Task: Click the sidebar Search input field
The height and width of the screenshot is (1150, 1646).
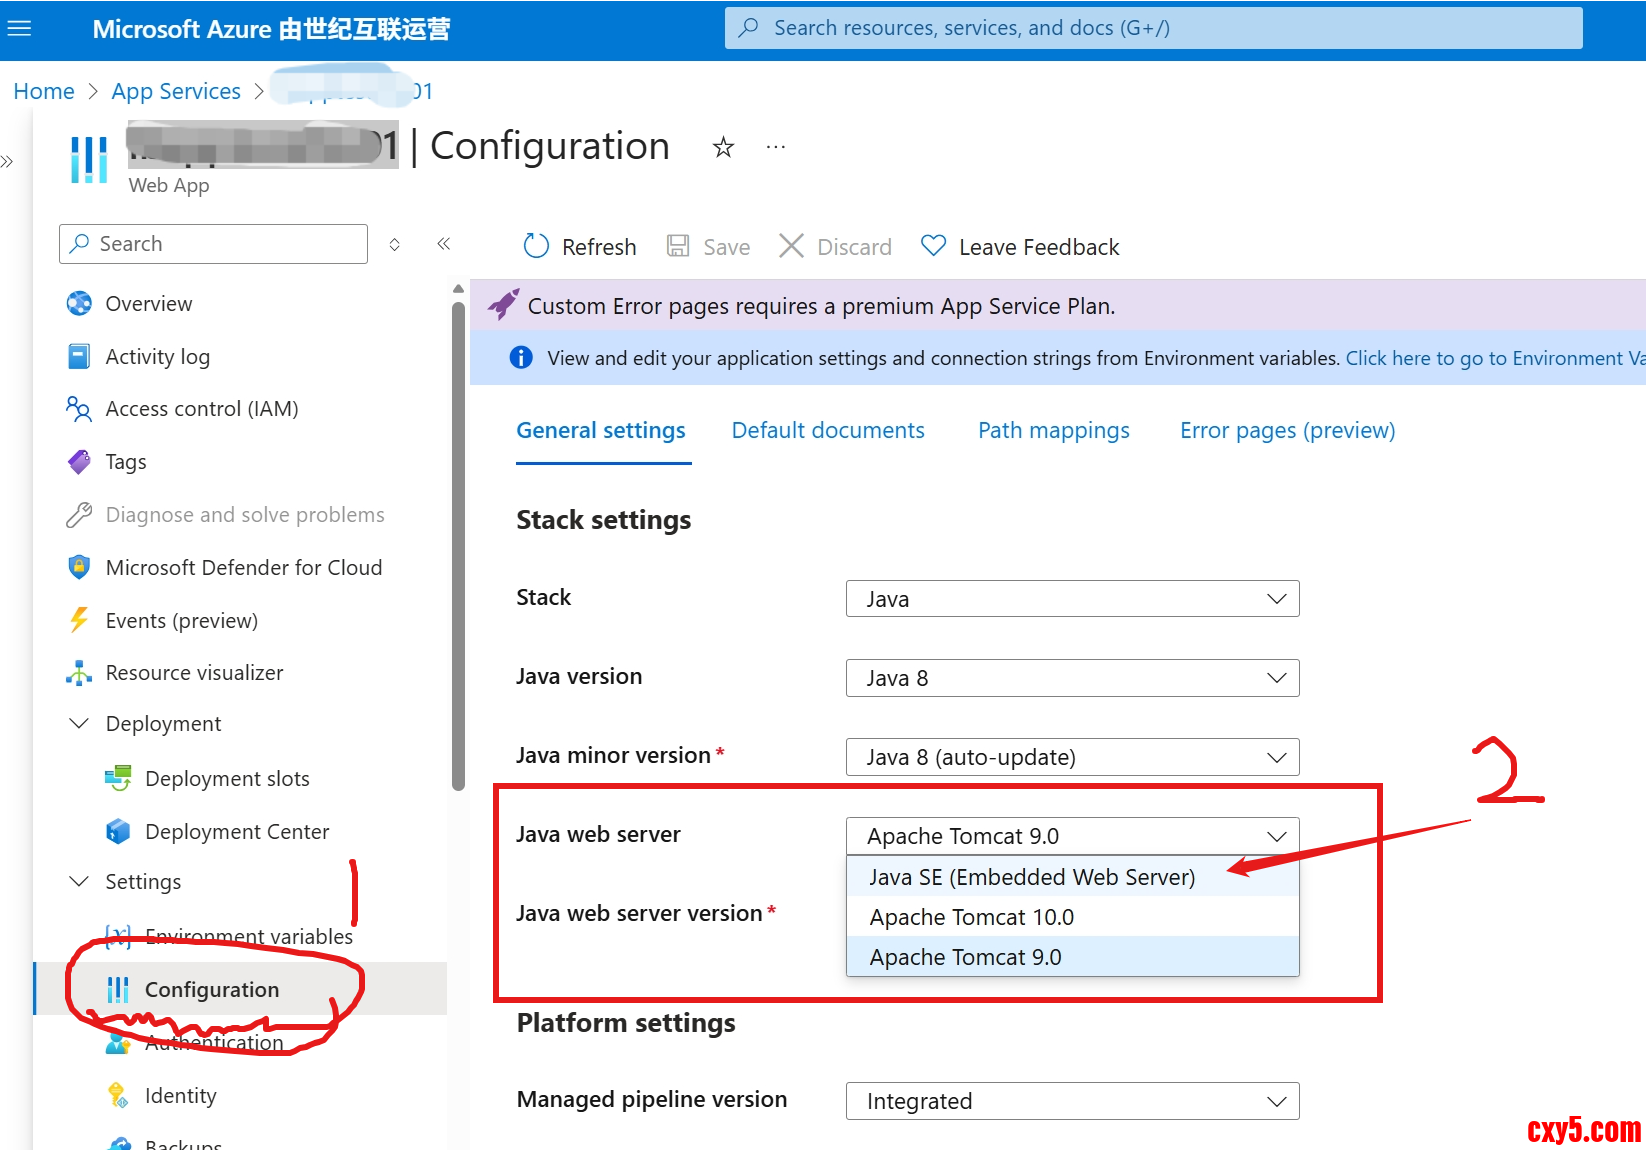Action: pyautogui.click(x=214, y=244)
